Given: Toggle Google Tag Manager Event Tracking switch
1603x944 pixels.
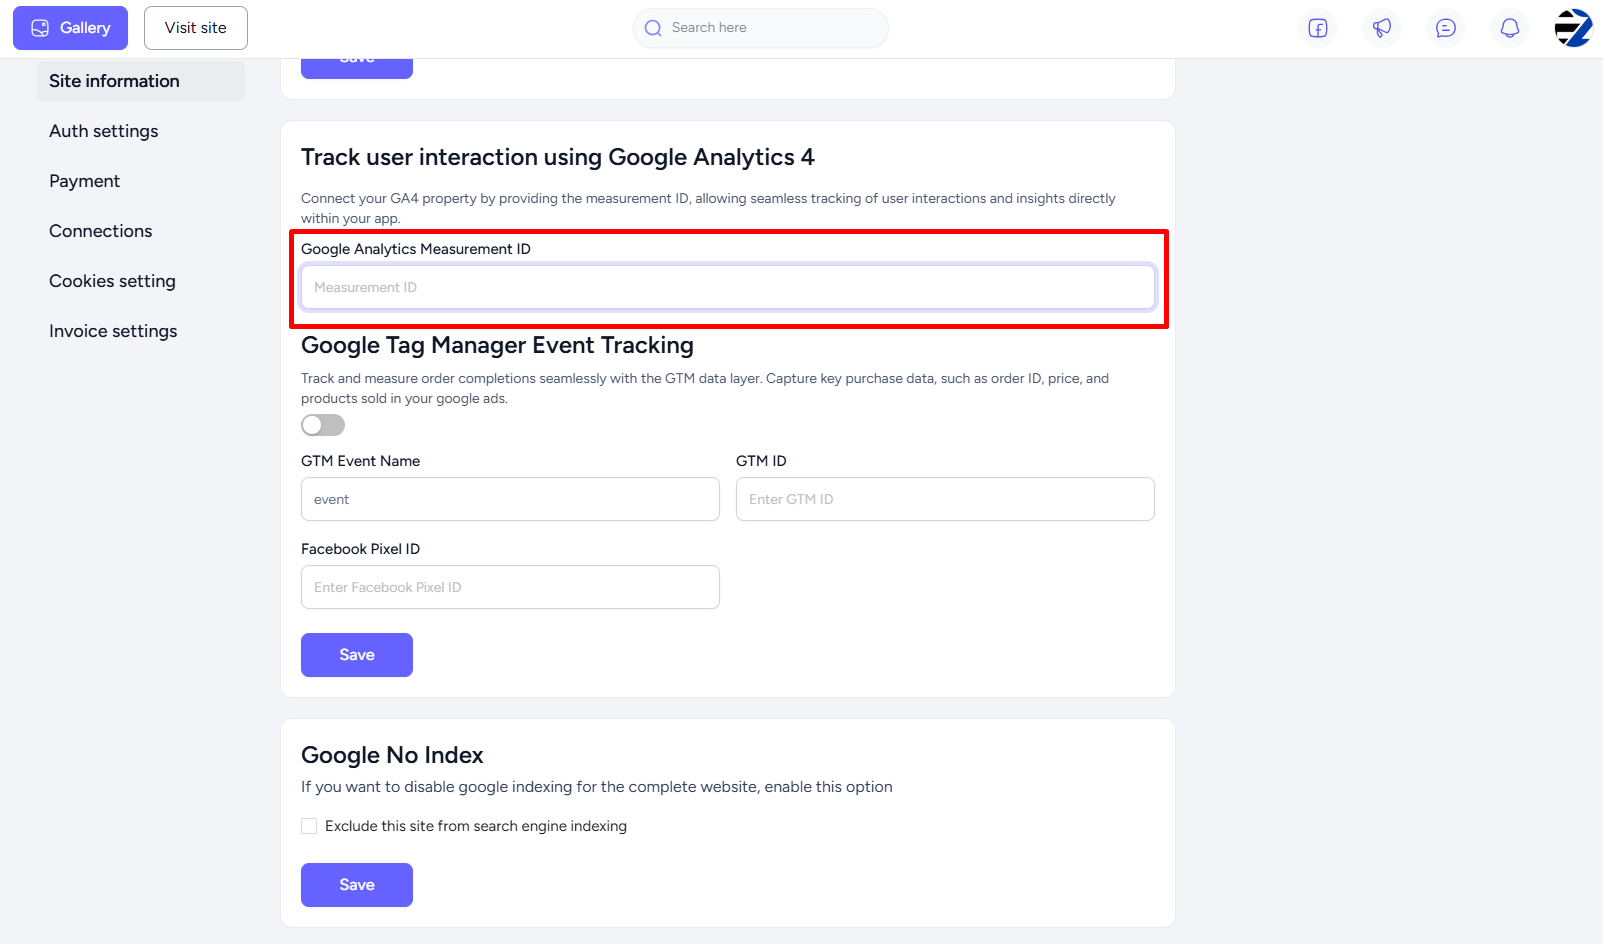Looking at the screenshot, I should [323, 425].
